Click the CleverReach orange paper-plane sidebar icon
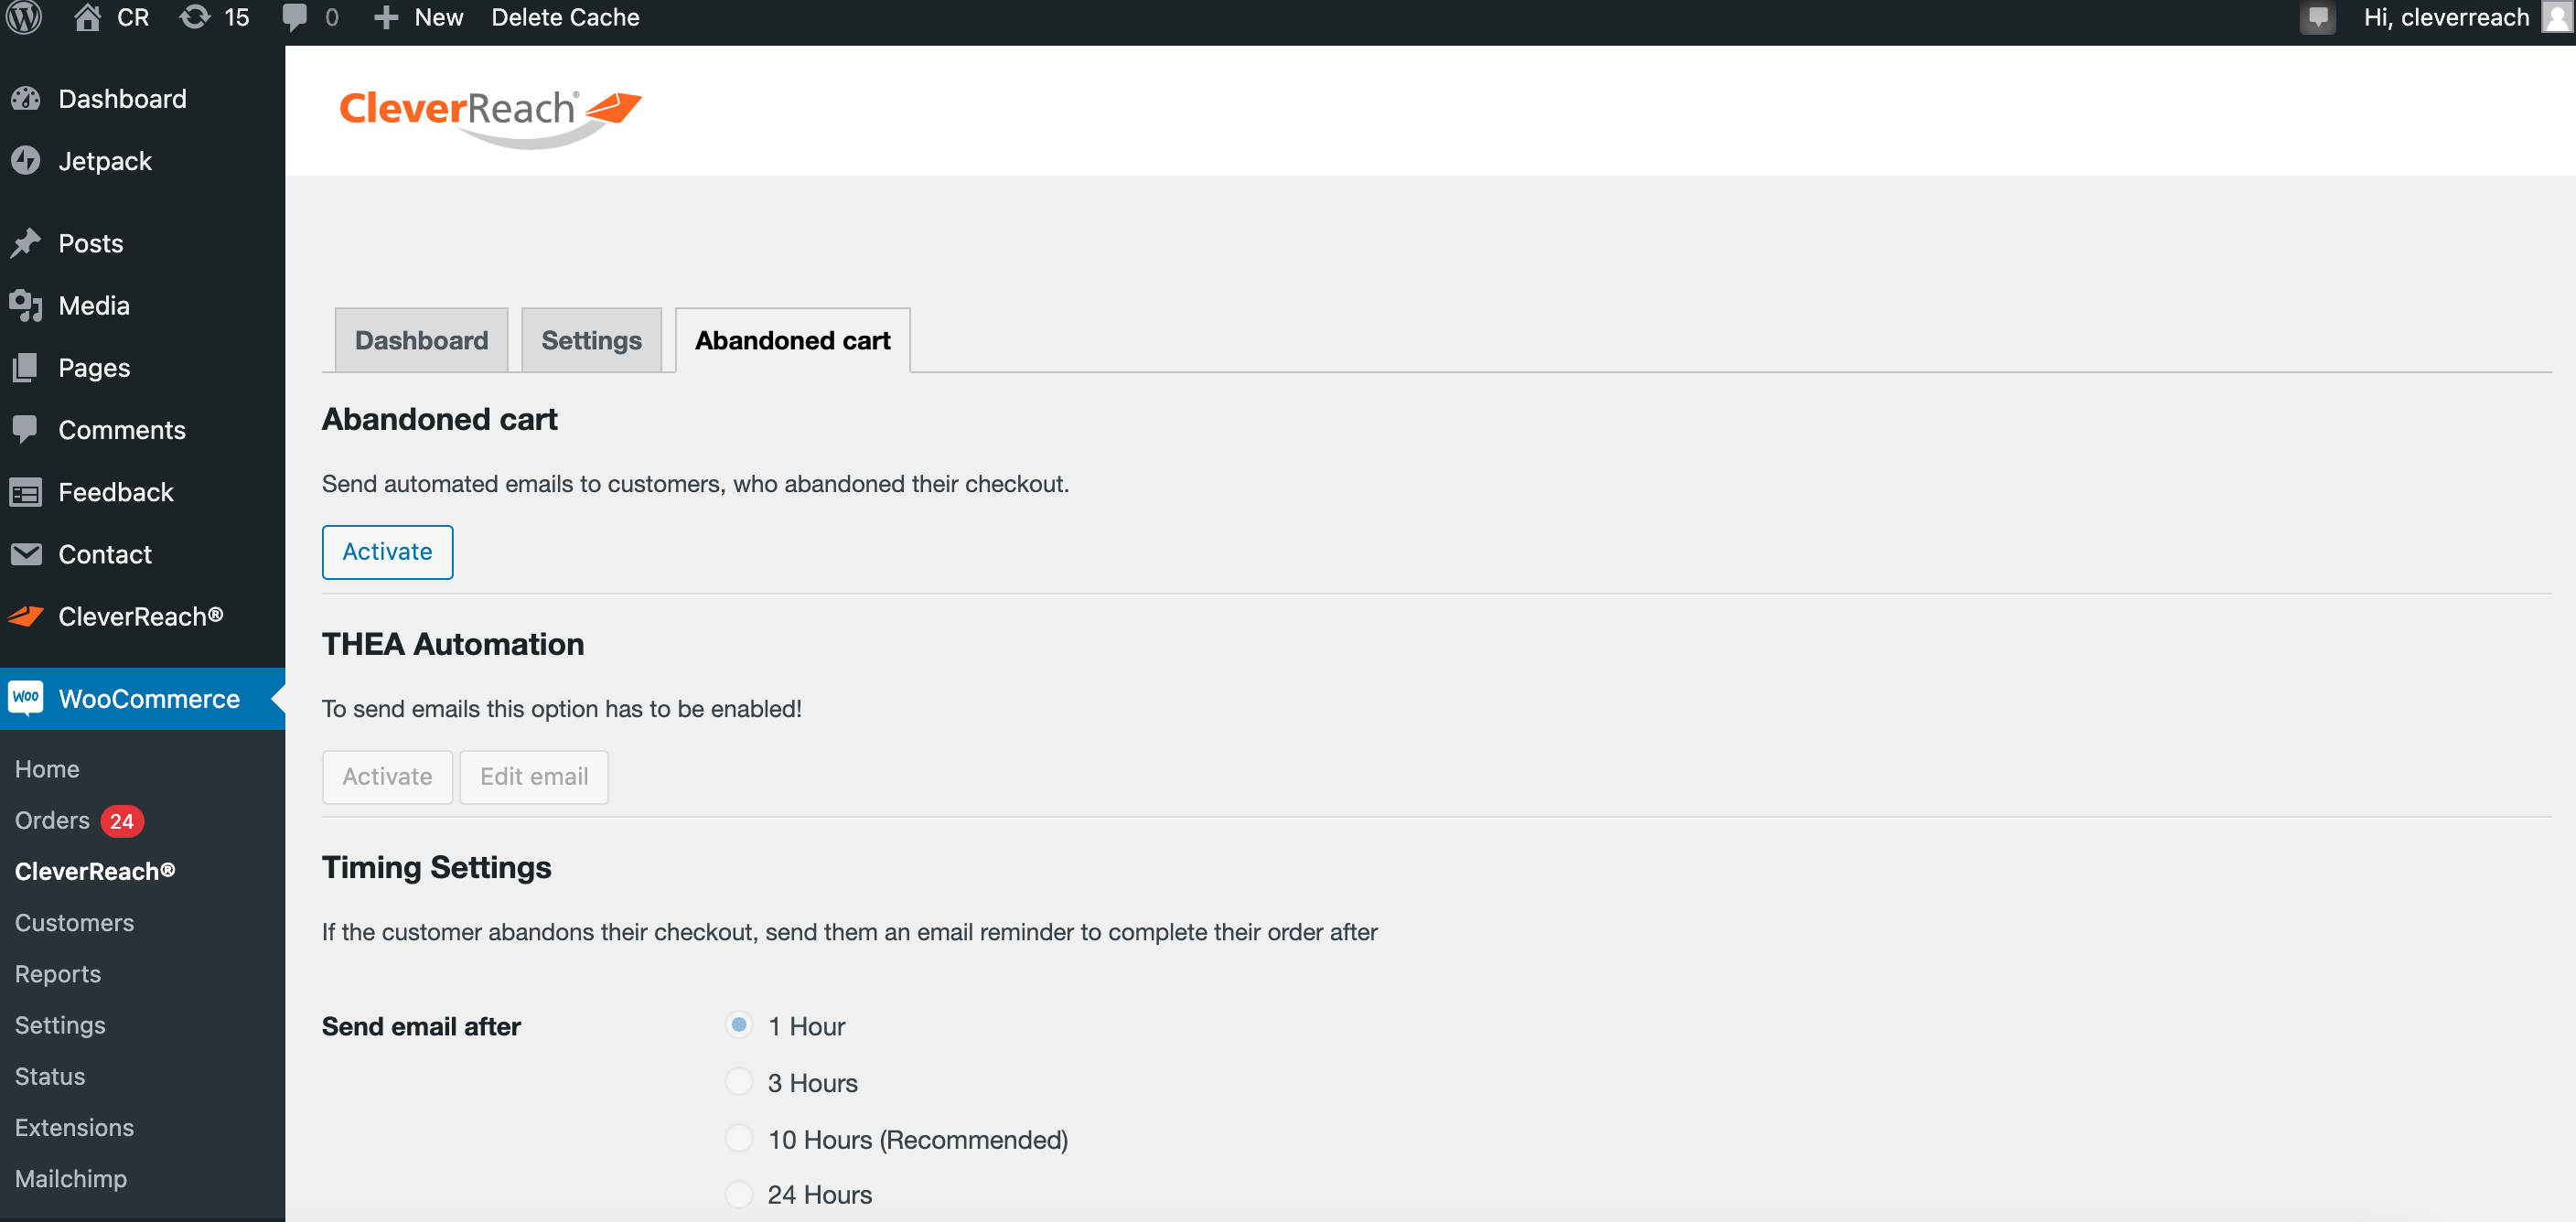The width and height of the screenshot is (2576, 1222). point(26,616)
